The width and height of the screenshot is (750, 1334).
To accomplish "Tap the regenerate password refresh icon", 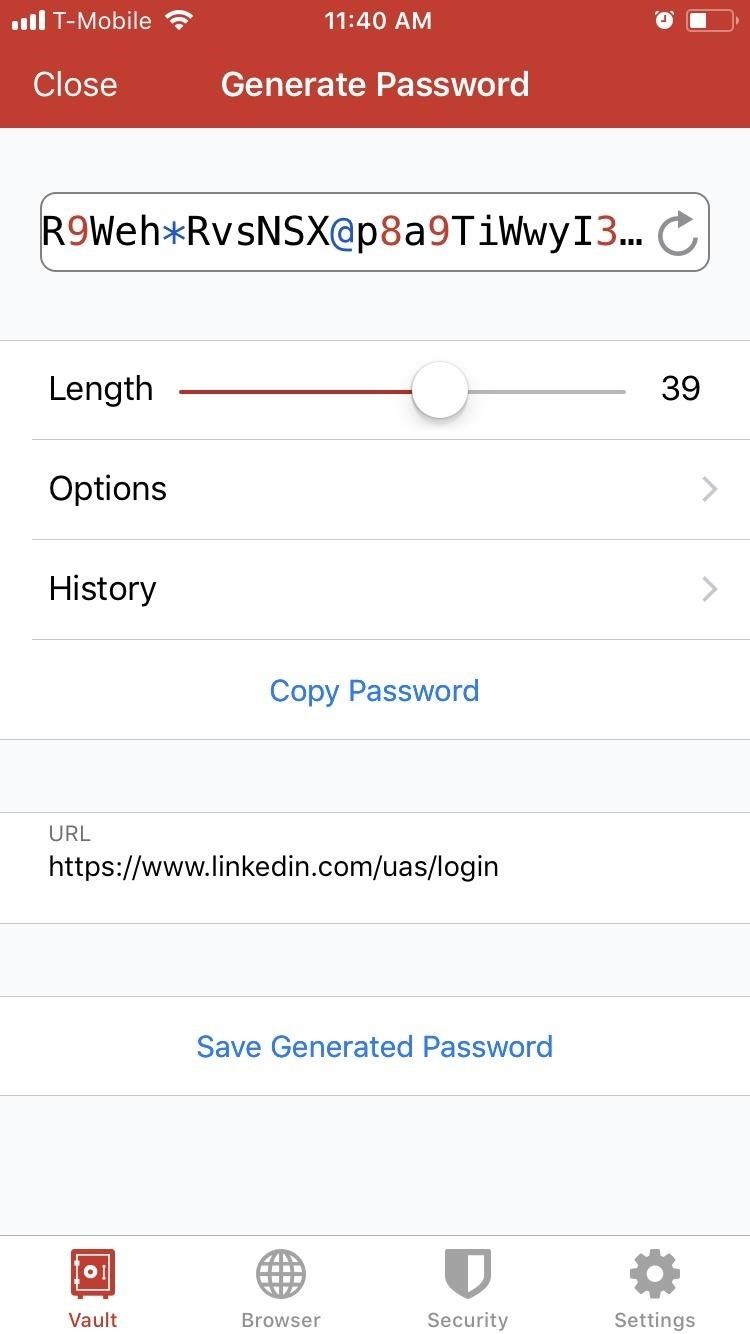I will [x=678, y=233].
